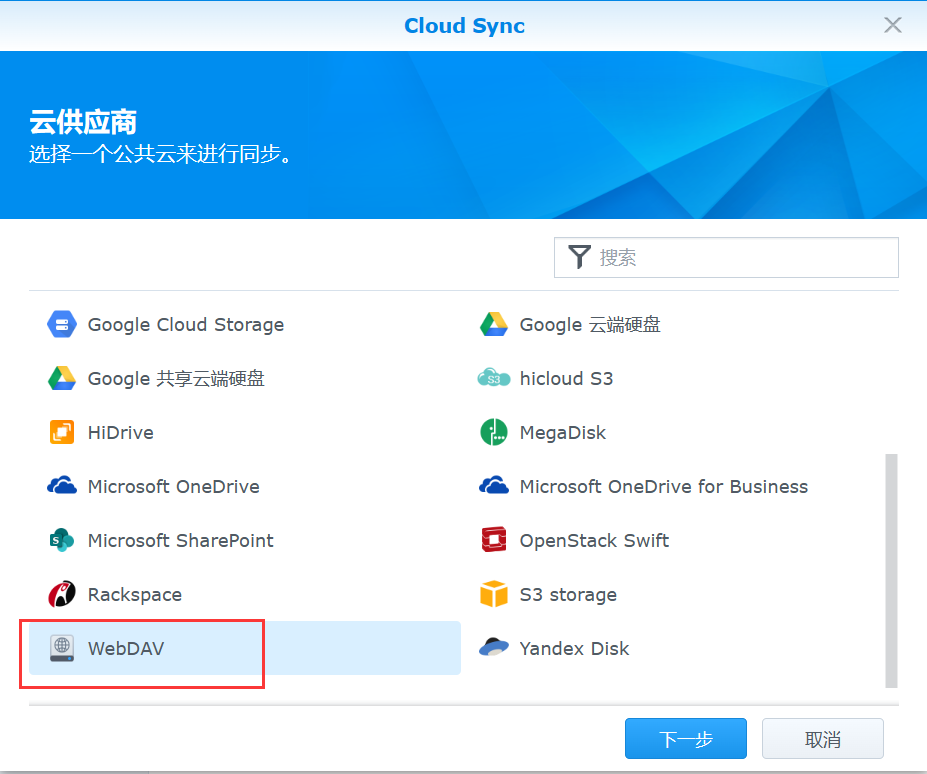This screenshot has height=774, width=927.
Task: Select the Rackspace icon
Action: coord(62,594)
